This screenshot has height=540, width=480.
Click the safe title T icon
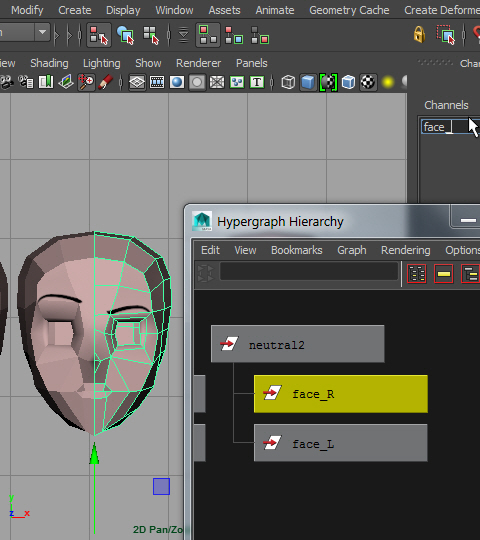click(257, 82)
